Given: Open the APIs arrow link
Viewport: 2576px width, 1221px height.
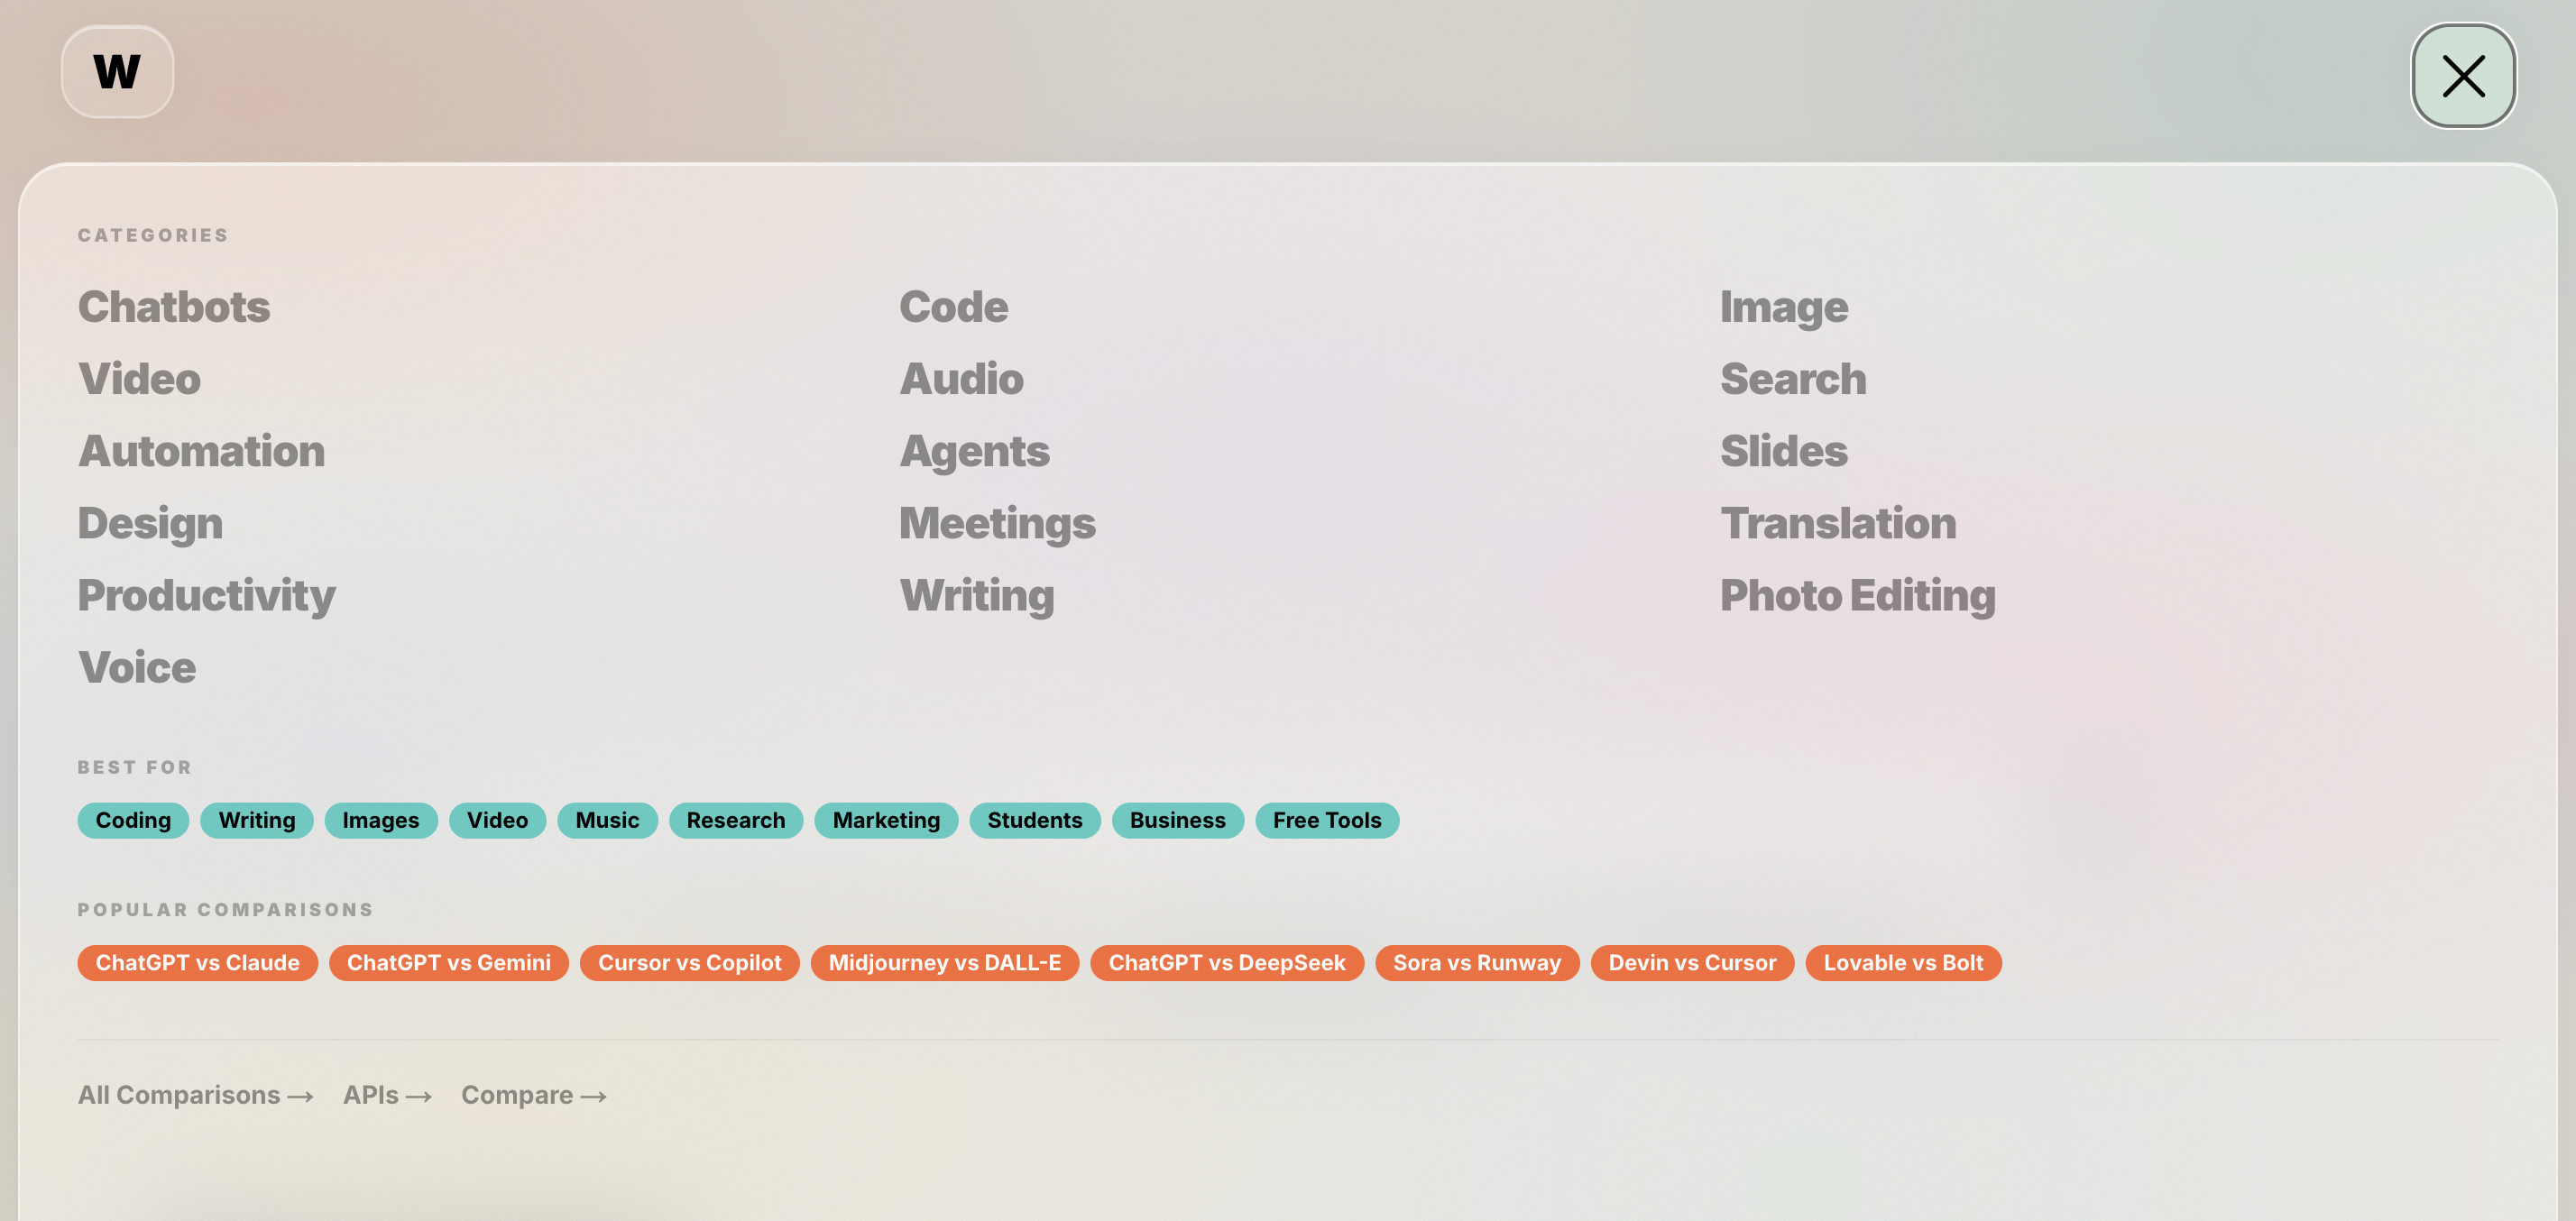Looking at the screenshot, I should tap(387, 1095).
